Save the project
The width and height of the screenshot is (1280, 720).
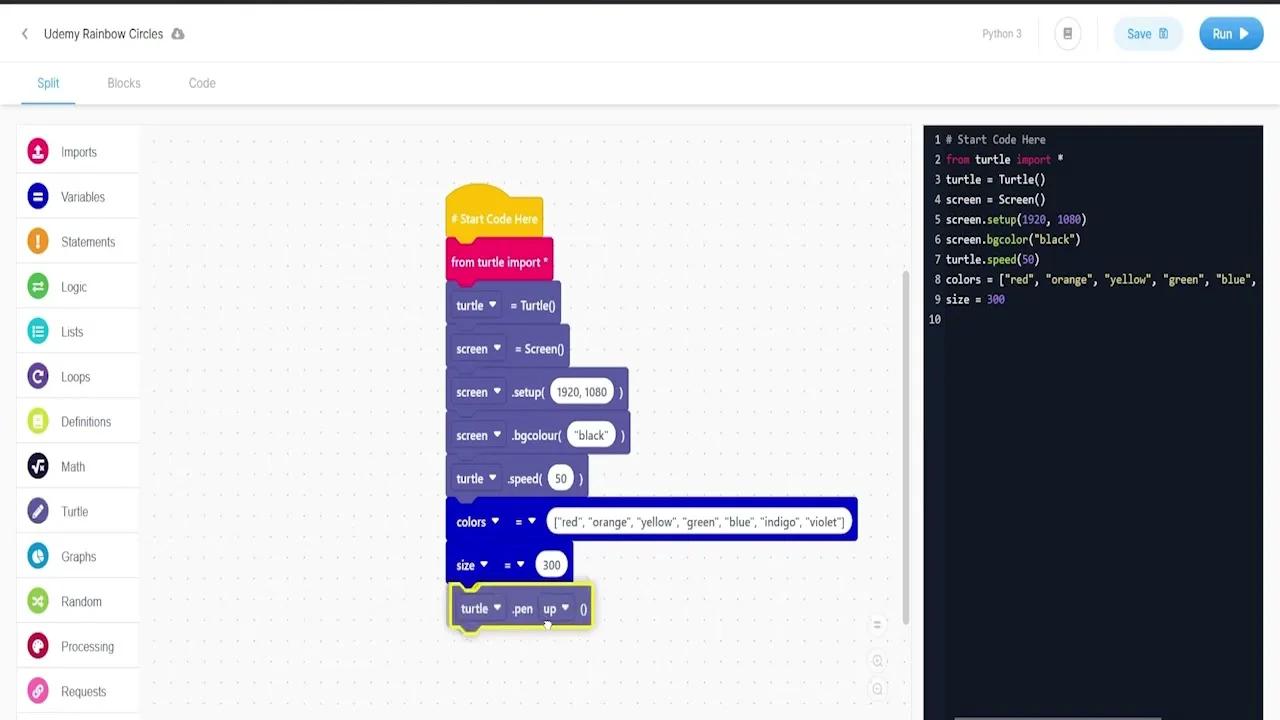pos(1148,33)
